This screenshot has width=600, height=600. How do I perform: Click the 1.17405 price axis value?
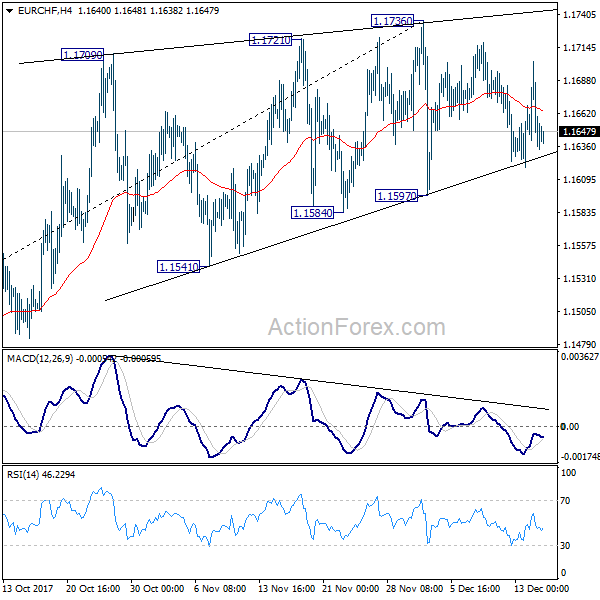[579, 15]
